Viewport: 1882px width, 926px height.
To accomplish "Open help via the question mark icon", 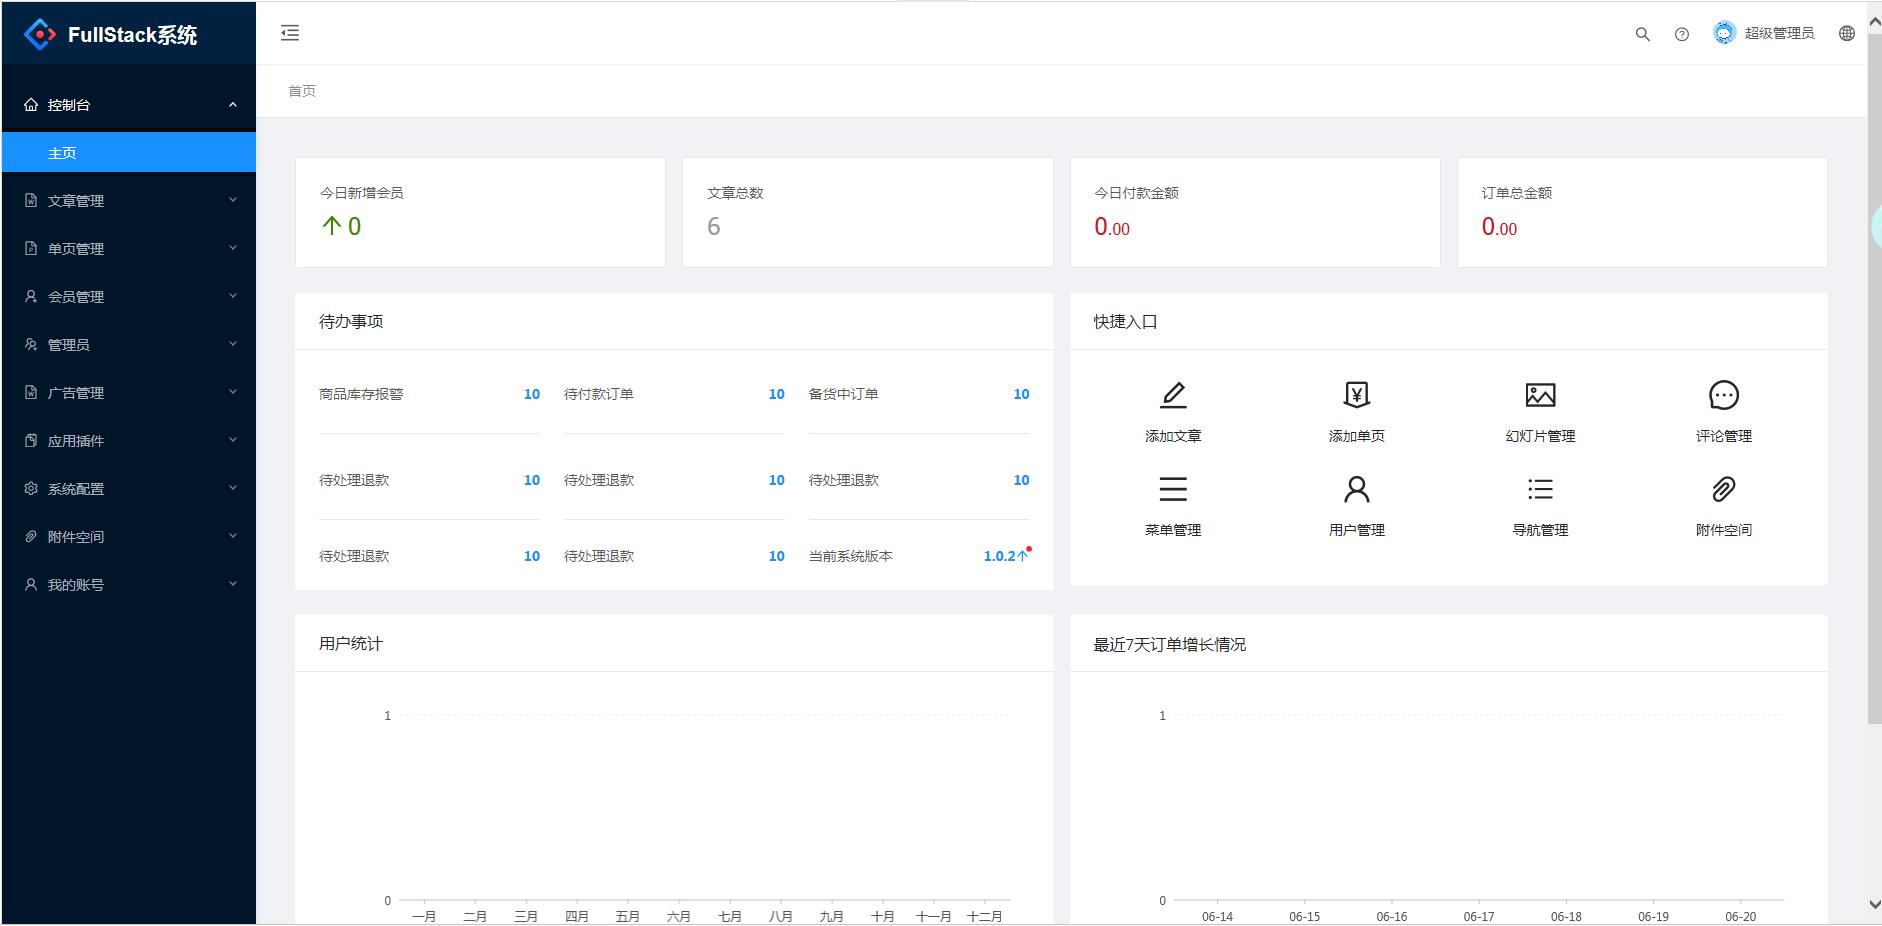I will [1682, 34].
